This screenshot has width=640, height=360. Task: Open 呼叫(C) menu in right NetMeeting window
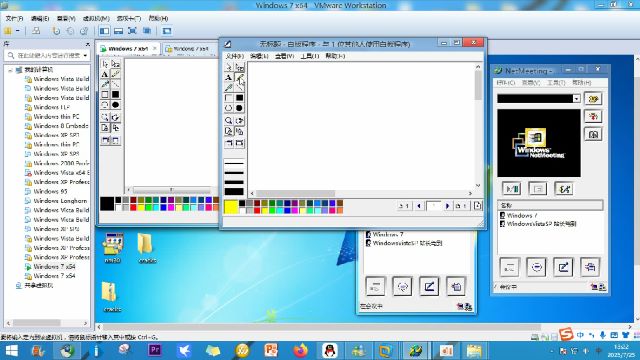[x=506, y=82]
